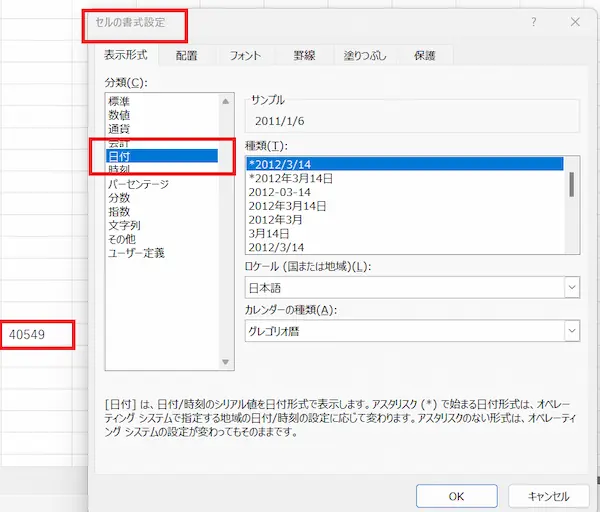Select the 2012-03-14 date format
600x512 pixels.
[x=283, y=191]
